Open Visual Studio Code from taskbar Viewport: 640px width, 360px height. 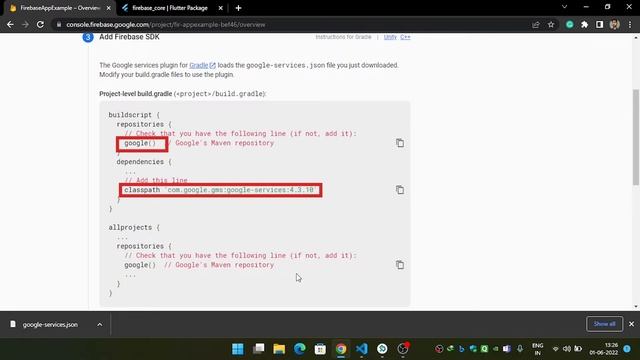[x=362, y=349]
